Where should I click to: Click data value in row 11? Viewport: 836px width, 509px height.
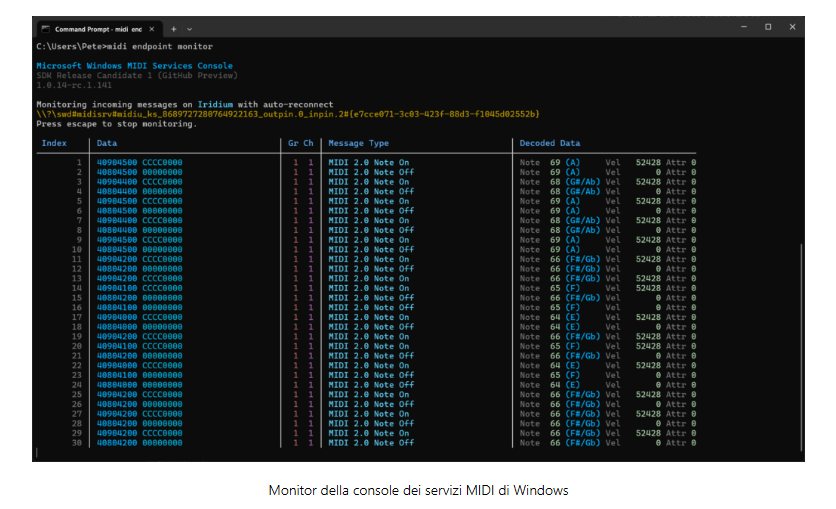139,259
